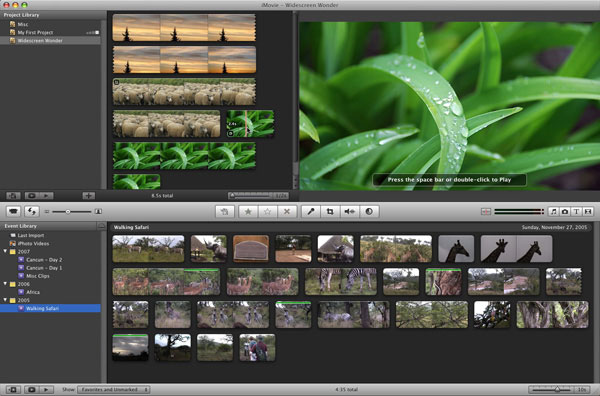The height and width of the screenshot is (396, 600).
Task: Click the Event Library sort button
Action: [x=101, y=226]
